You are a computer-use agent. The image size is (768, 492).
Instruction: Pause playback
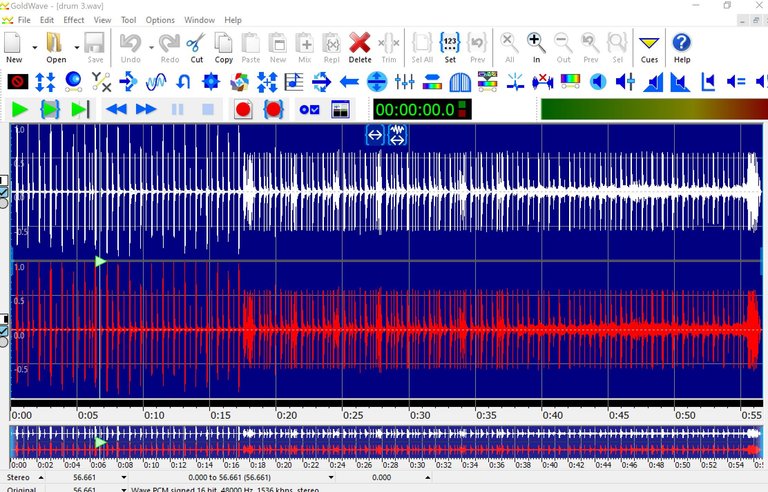pos(178,109)
